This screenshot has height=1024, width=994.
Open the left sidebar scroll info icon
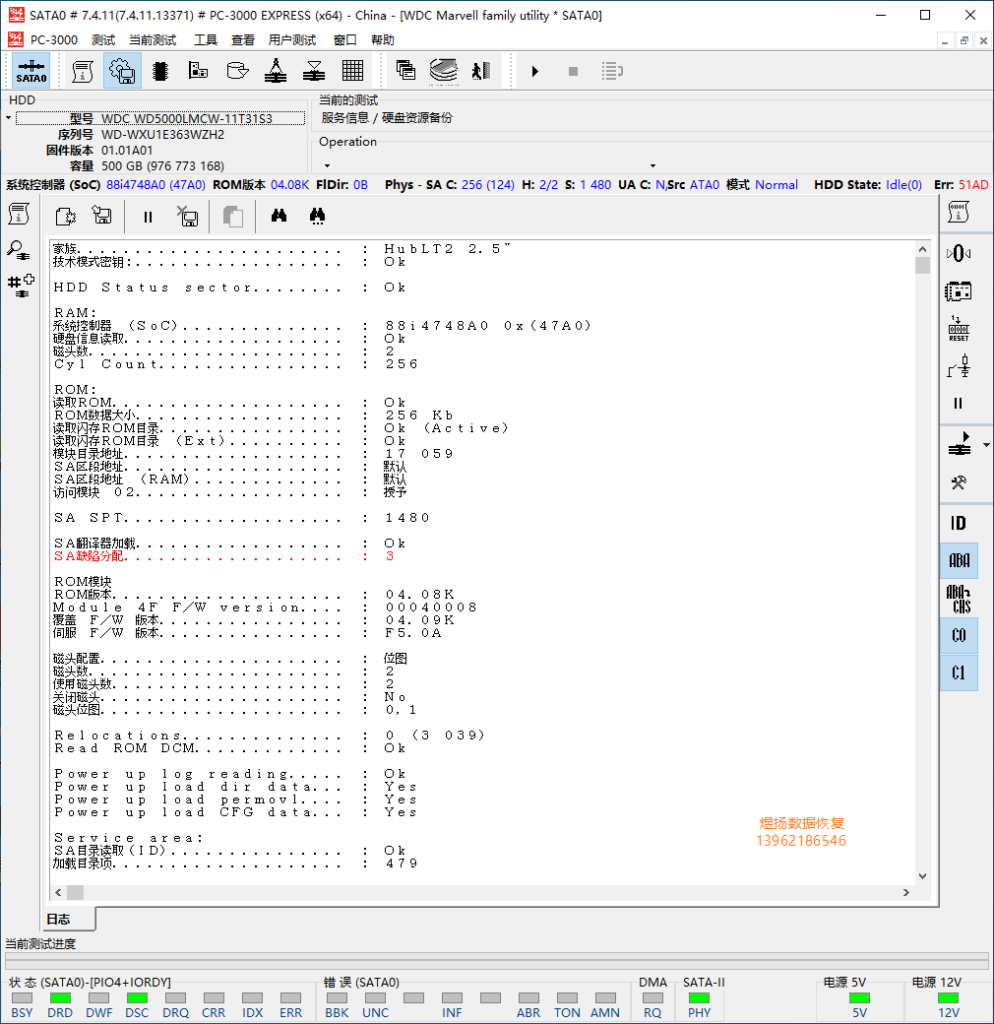click(19, 214)
